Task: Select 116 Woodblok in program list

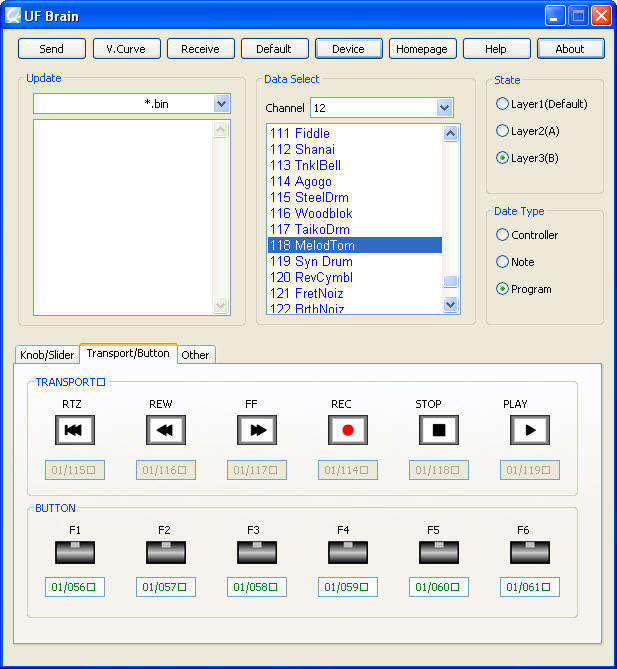Action: point(355,213)
